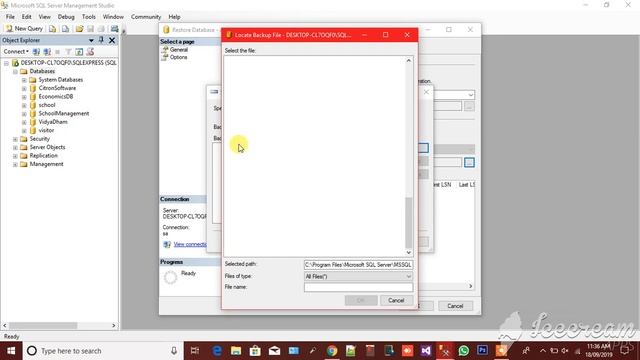Pin the Object Explorer panel
The width and height of the screenshot is (640, 360).
101,40
